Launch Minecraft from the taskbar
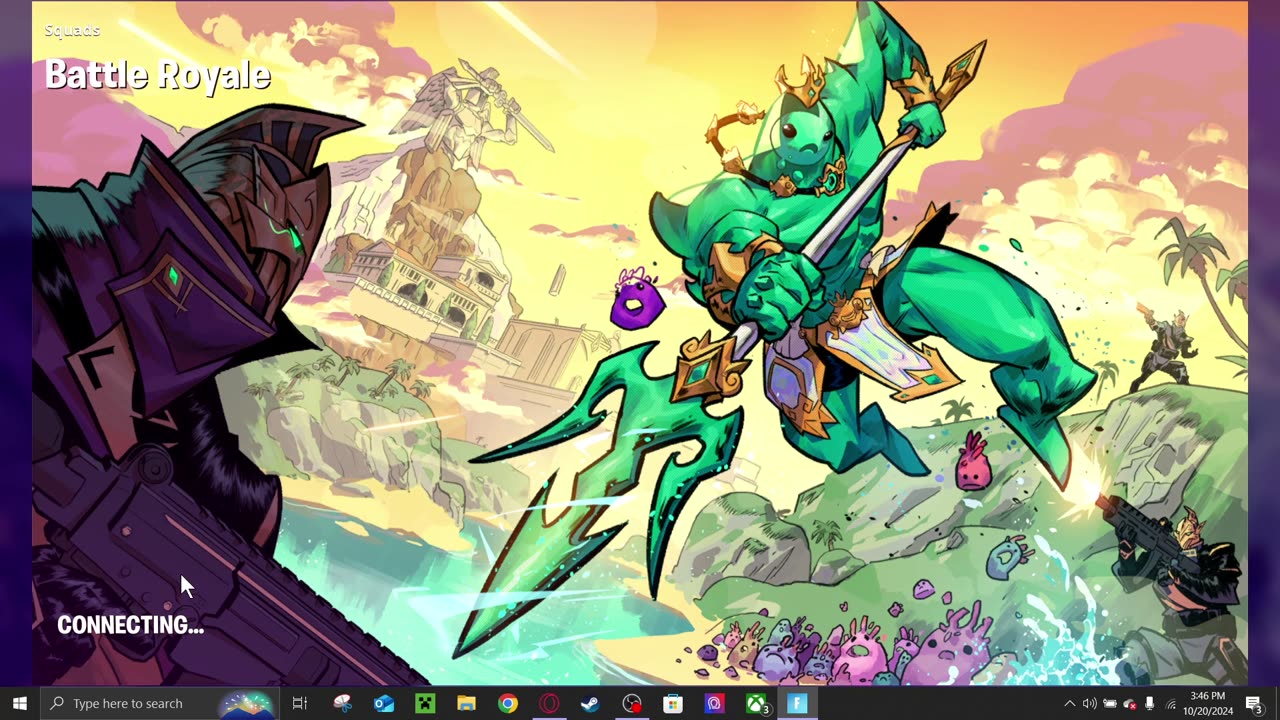This screenshot has height=720, width=1280. (425, 703)
